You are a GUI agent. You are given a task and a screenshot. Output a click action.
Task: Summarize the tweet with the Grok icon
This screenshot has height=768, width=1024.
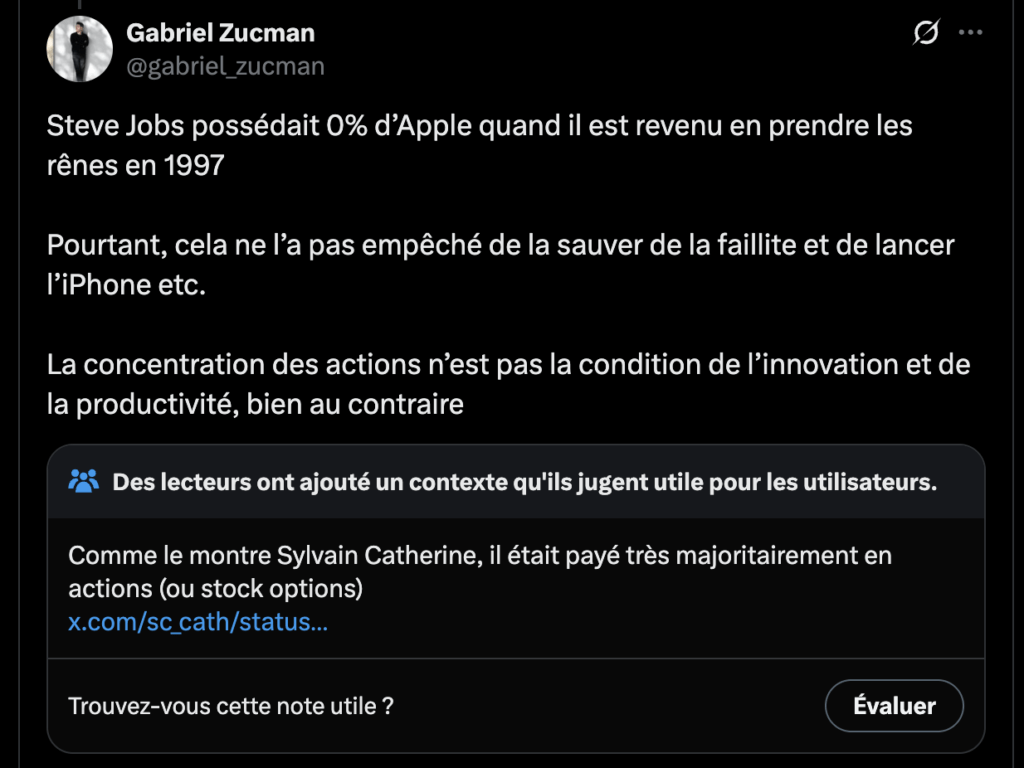(x=925, y=32)
